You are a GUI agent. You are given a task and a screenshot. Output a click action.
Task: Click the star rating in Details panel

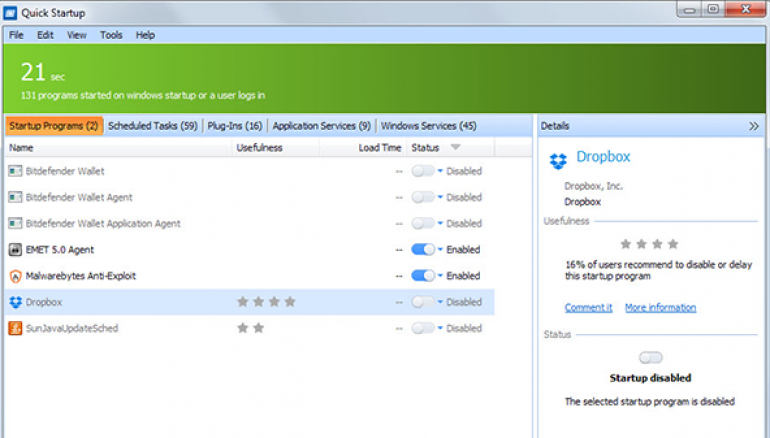pos(649,244)
